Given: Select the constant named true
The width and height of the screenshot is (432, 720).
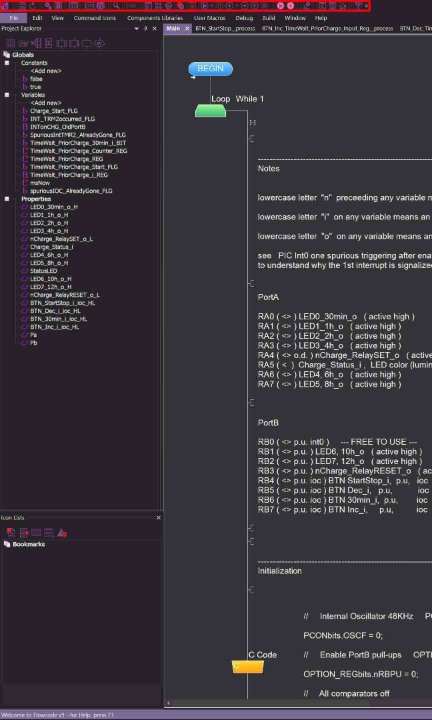Looking at the screenshot, I should pos(35,87).
